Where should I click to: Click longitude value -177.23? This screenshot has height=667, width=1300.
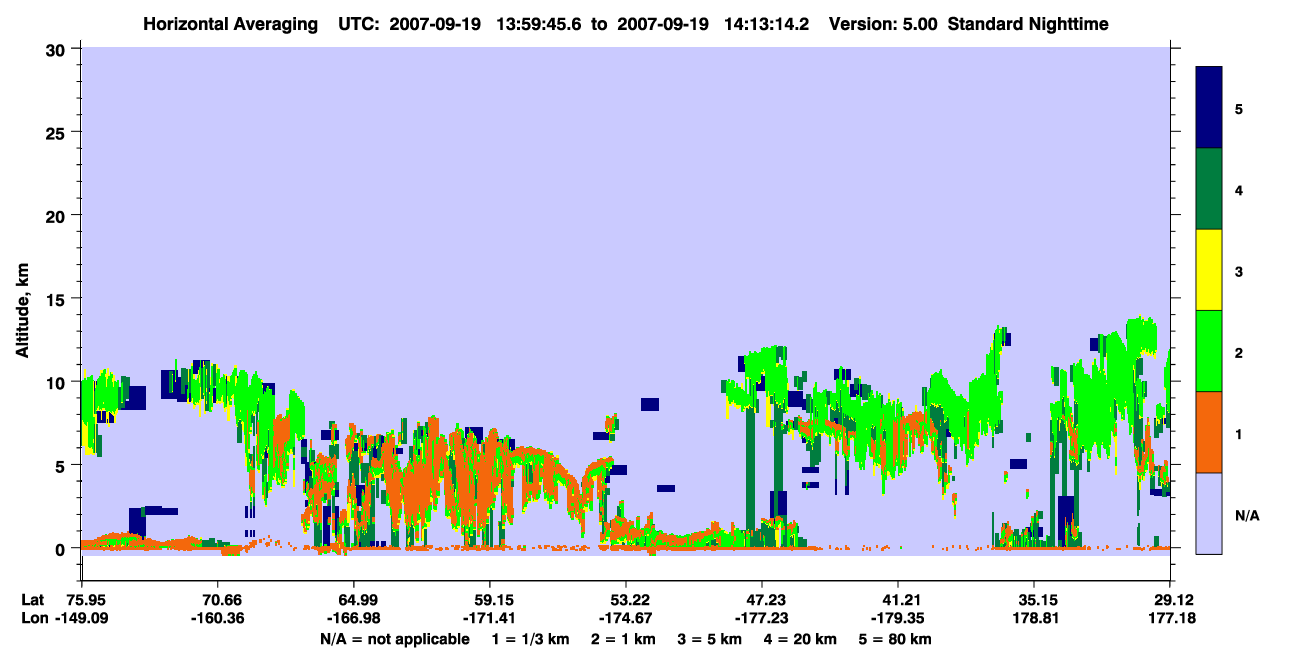click(762, 618)
